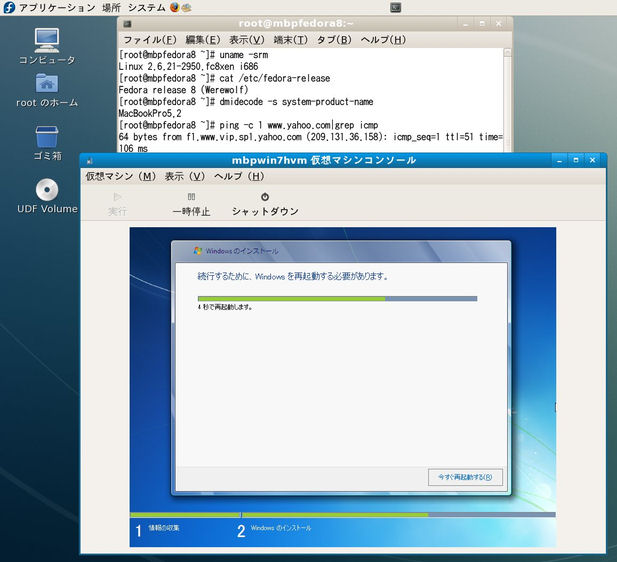Open 仮想マシン(M) menu in console
Image resolution: width=617 pixels, height=562 pixels.
[121, 176]
